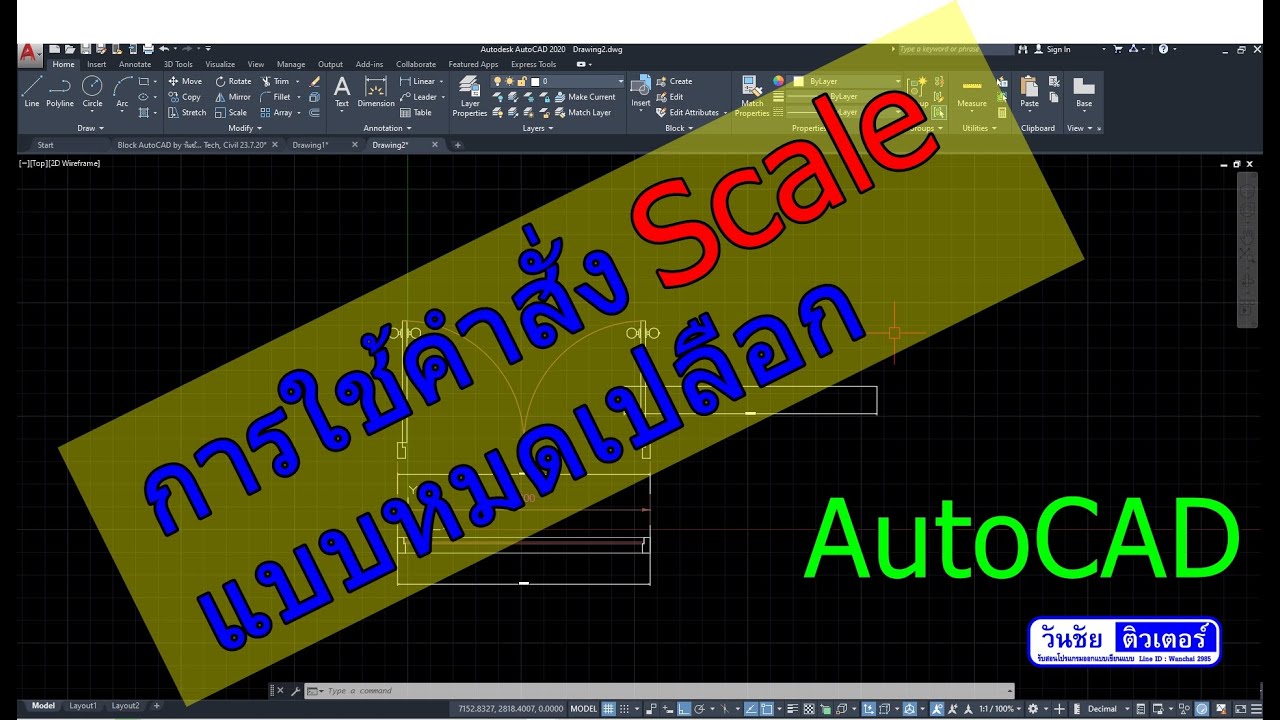Switch to the Layout1 tab
The width and height of the screenshot is (1280, 720).
pyautogui.click(x=83, y=706)
